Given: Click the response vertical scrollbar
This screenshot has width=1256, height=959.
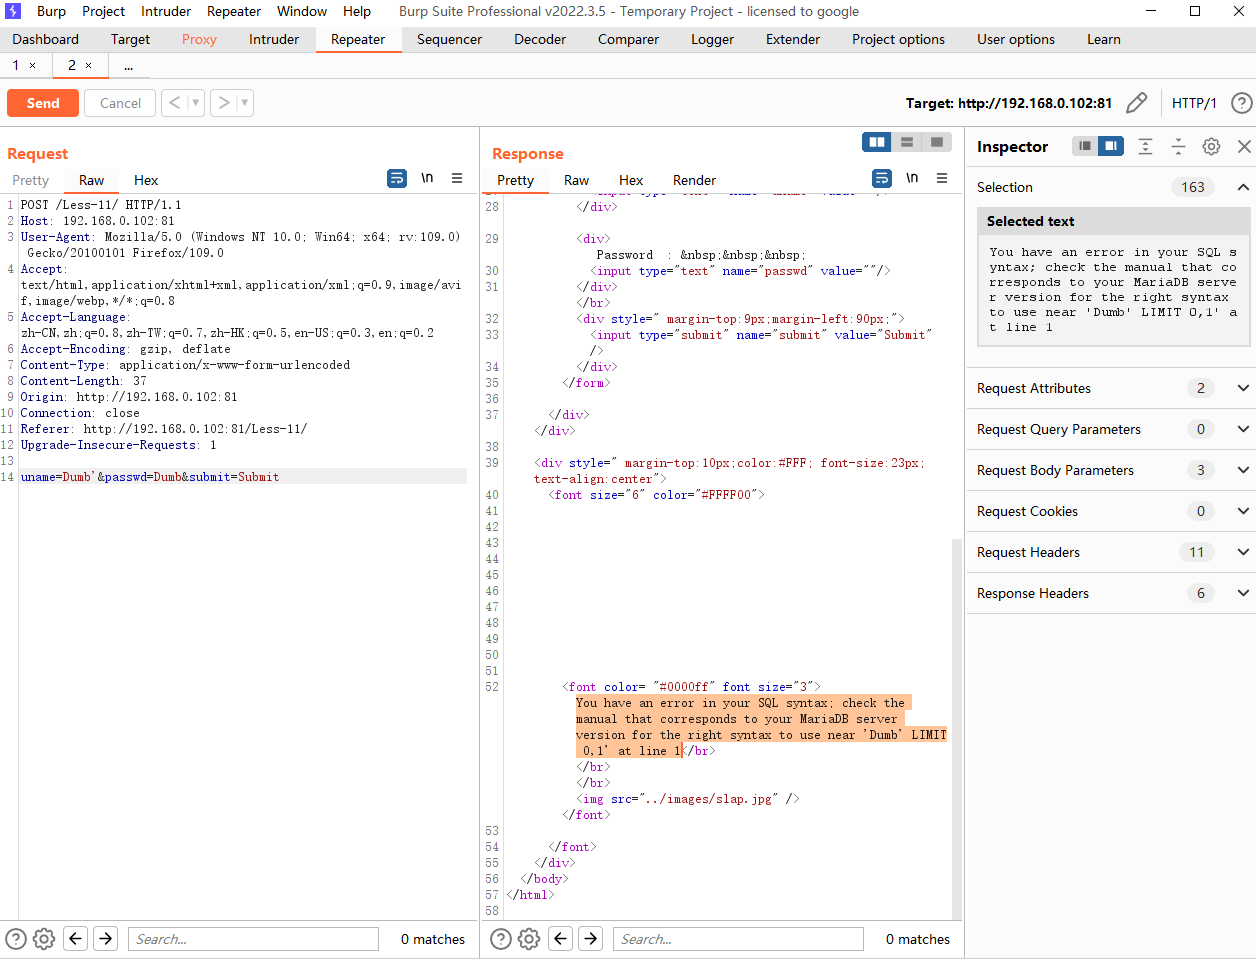Looking at the screenshot, I should coord(957,728).
